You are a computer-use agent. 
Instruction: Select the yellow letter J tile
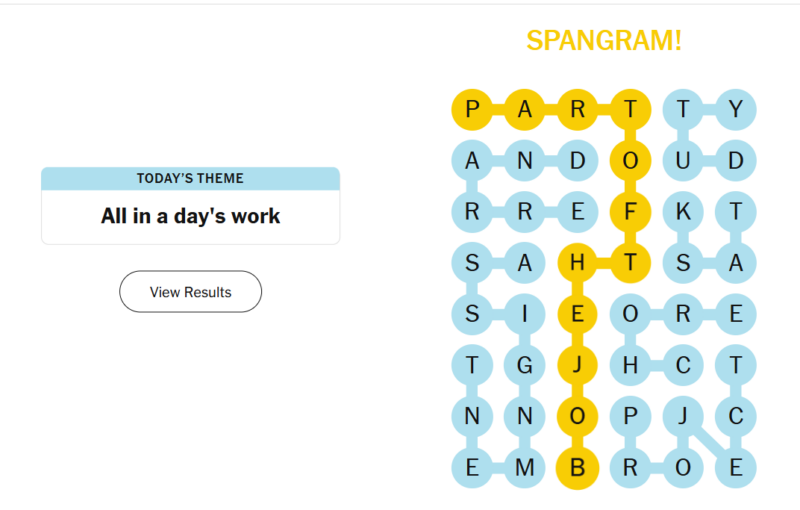coord(577,365)
